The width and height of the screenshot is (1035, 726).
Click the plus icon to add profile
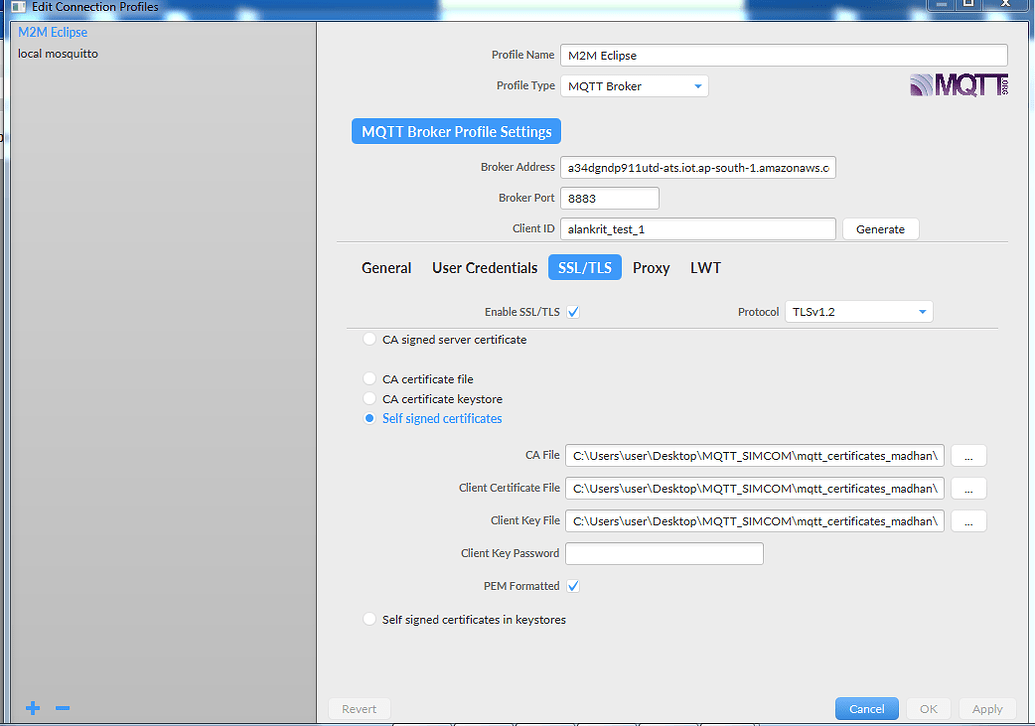pos(33,708)
